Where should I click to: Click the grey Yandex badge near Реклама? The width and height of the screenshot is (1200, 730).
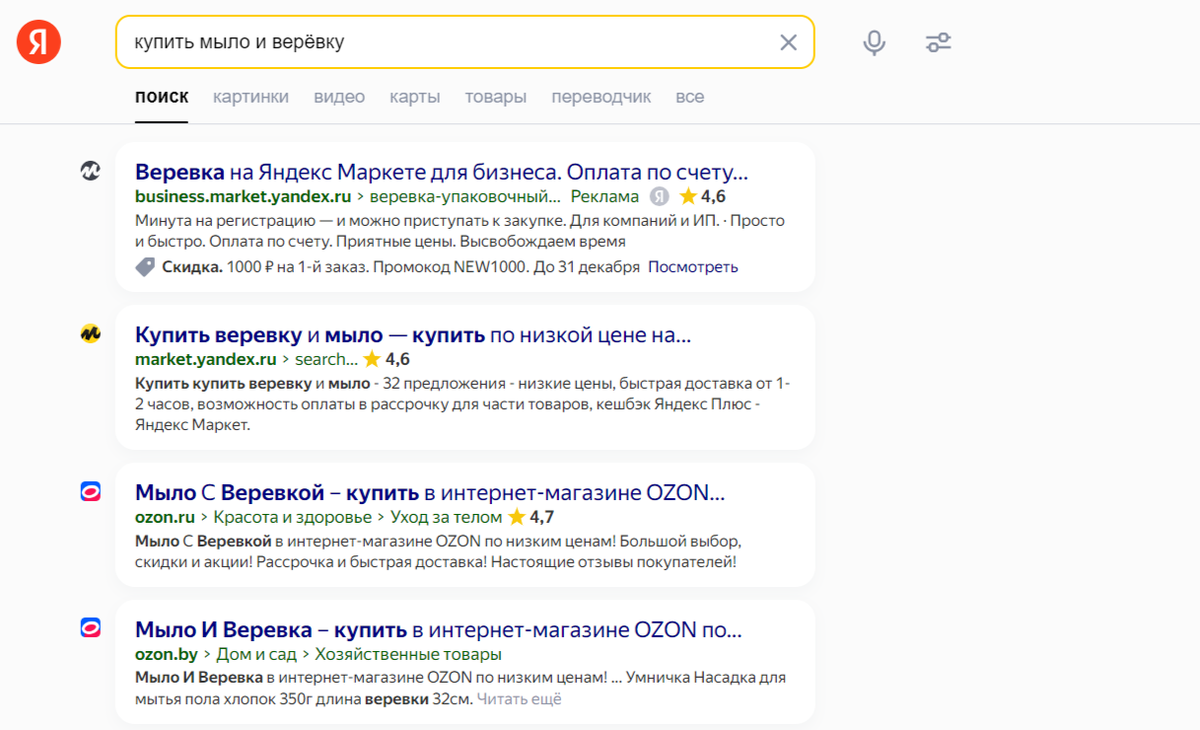pos(659,196)
